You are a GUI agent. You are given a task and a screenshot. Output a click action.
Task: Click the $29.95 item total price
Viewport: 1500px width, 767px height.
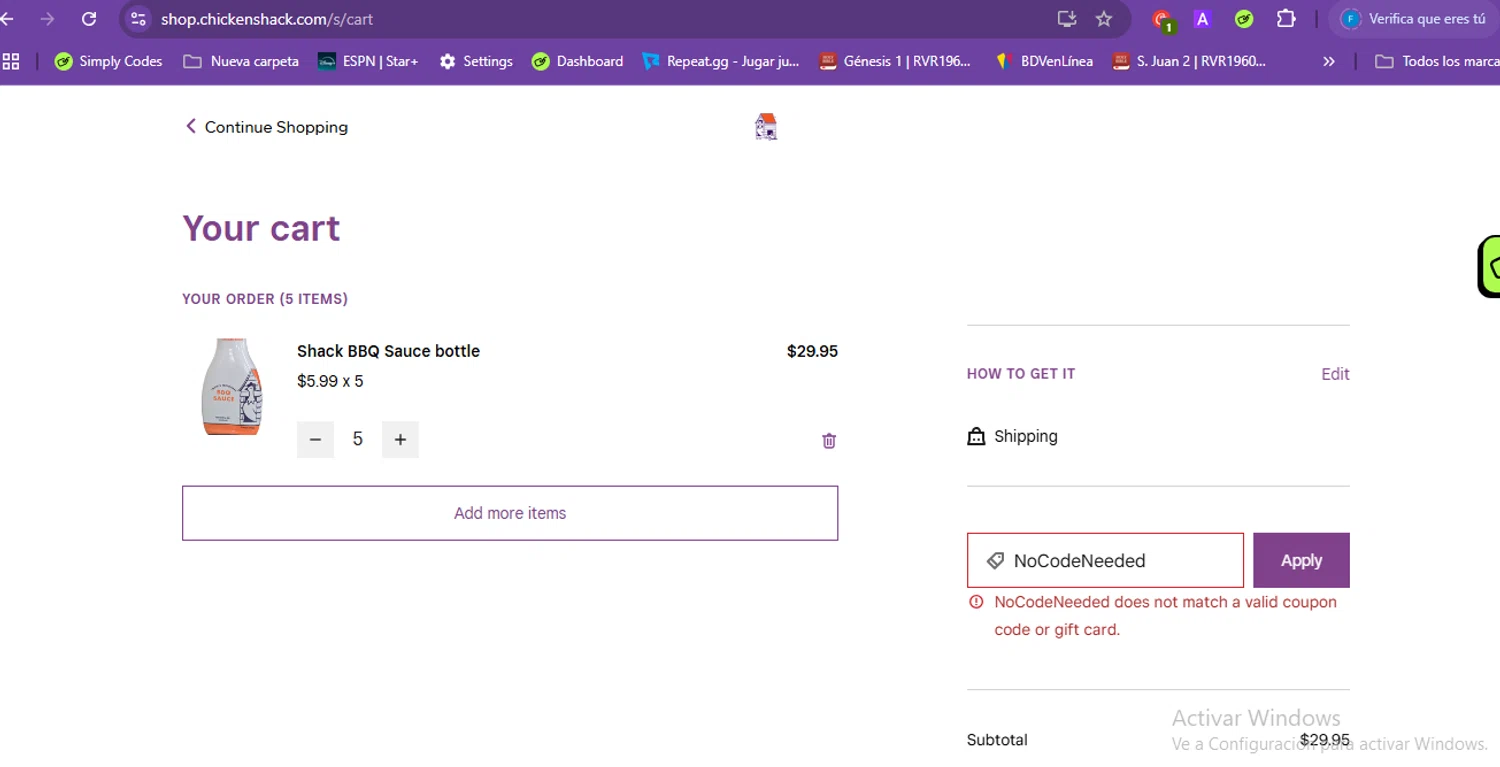point(812,351)
